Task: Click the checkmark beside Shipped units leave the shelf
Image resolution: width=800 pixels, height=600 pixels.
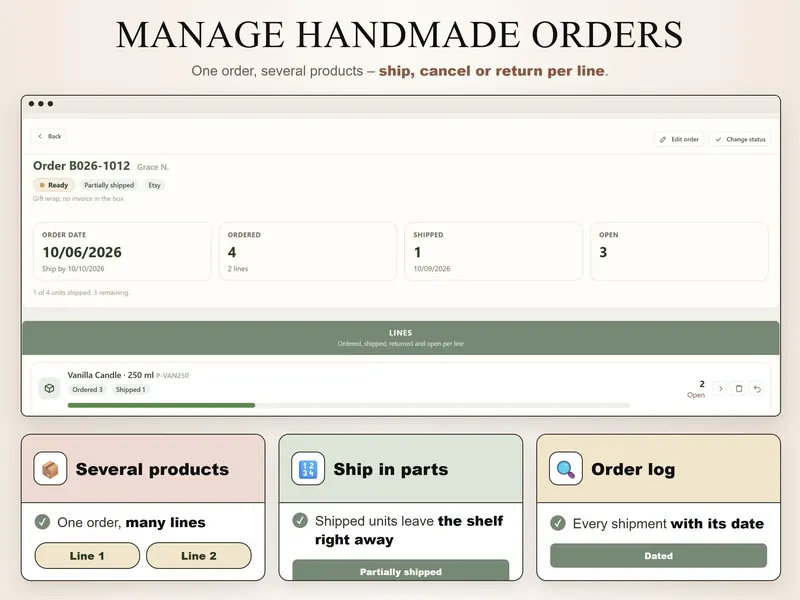Action: [x=300, y=520]
